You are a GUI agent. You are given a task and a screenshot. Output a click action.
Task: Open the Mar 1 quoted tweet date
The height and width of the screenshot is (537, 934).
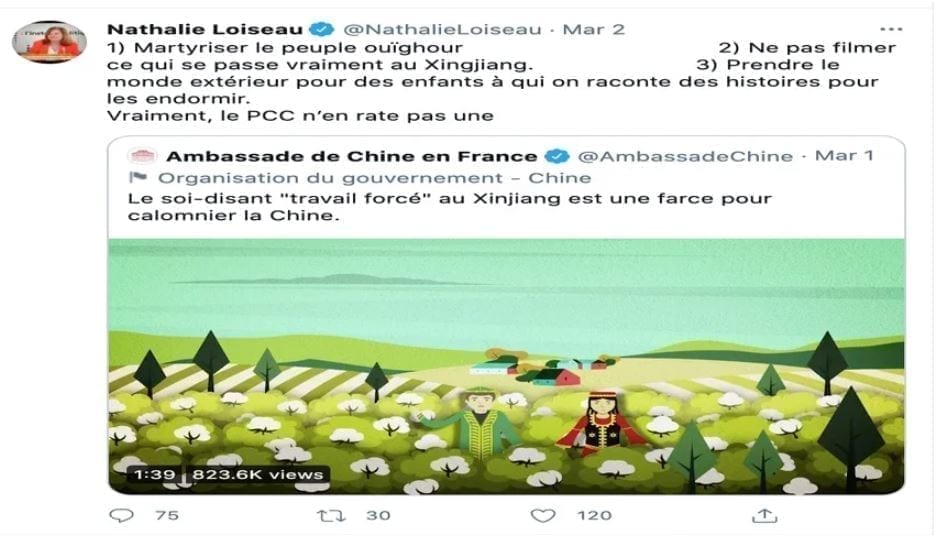(844, 155)
